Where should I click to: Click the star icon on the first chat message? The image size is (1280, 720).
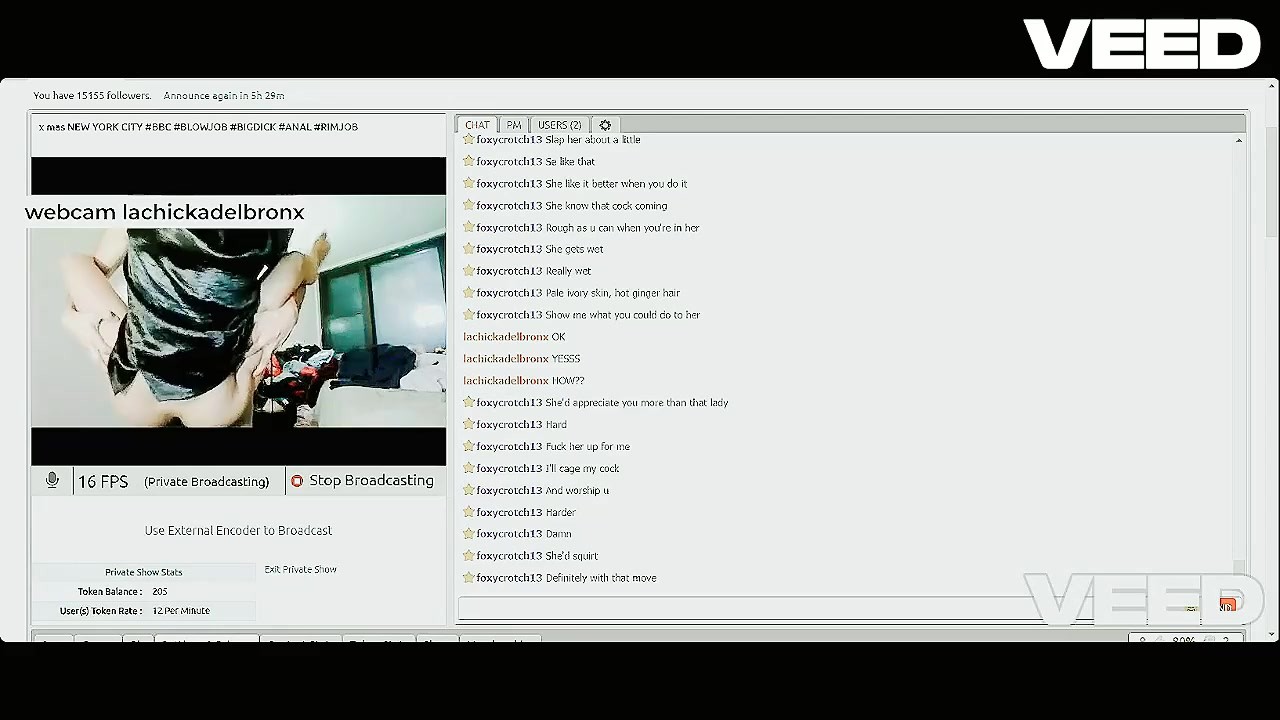pyautogui.click(x=468, y=140)
